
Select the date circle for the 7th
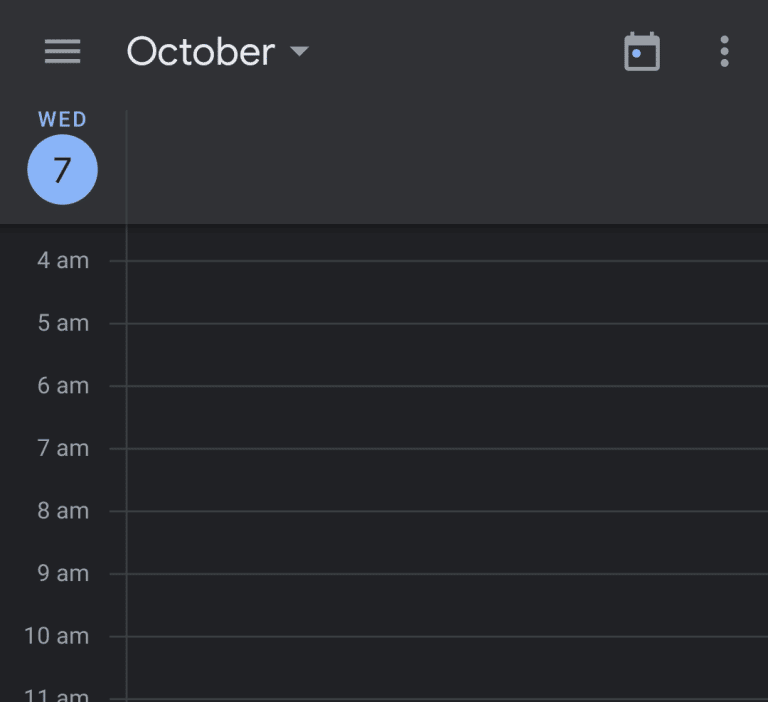click(x=62, y=170)
